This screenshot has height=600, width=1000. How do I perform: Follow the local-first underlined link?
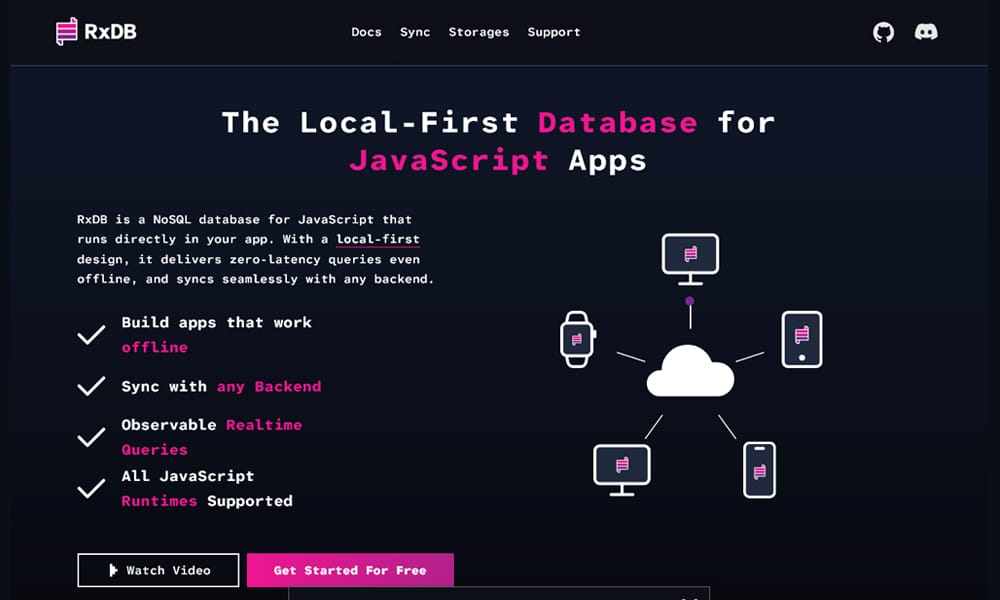378,239
